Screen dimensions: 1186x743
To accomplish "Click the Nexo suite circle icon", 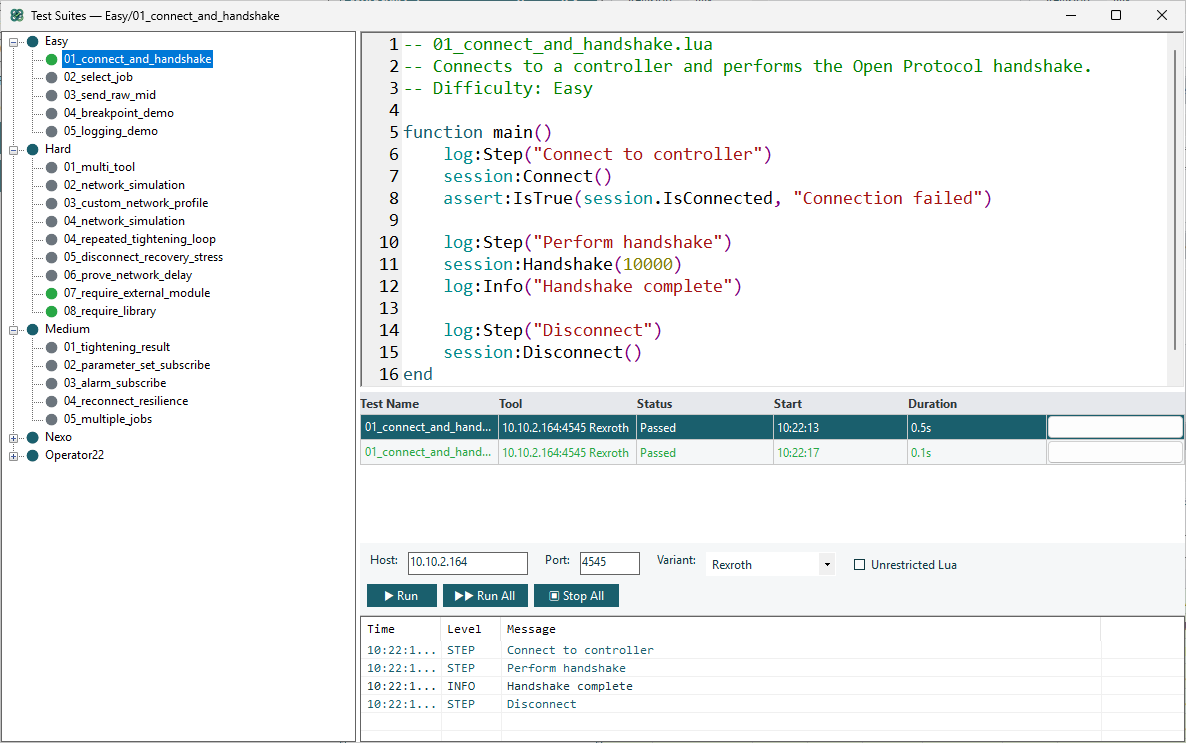I will click(33, 437).
